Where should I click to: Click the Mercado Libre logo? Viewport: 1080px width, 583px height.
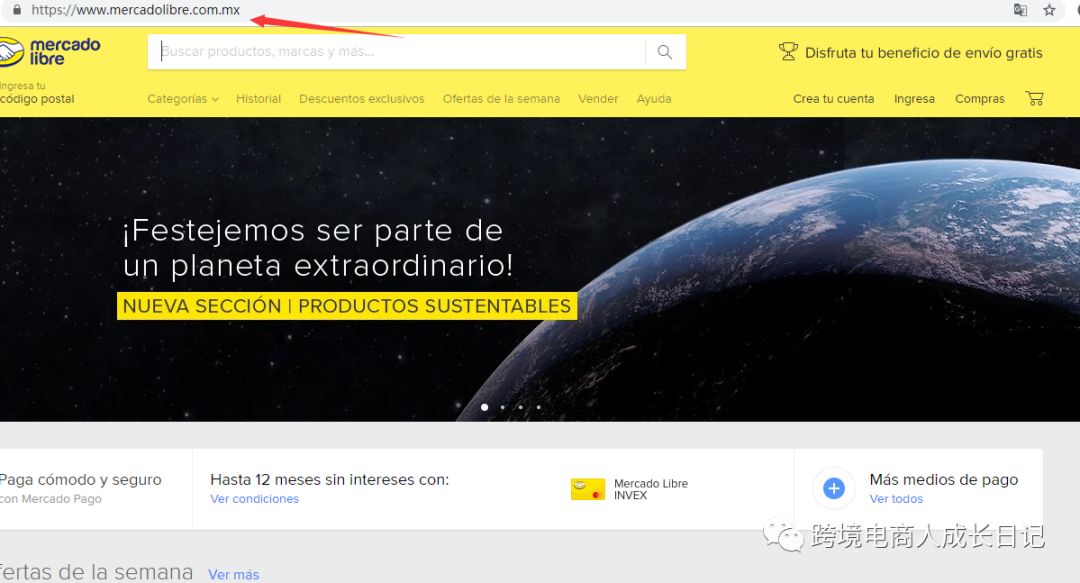click(50, 52)
